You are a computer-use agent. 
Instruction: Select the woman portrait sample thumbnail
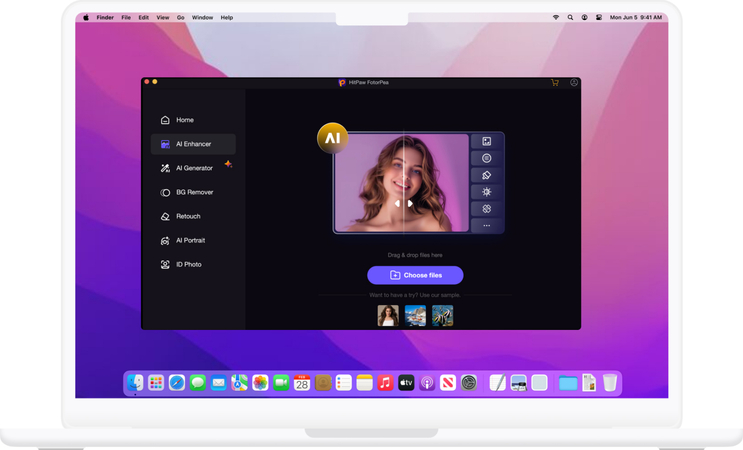[x=388, y=315]
